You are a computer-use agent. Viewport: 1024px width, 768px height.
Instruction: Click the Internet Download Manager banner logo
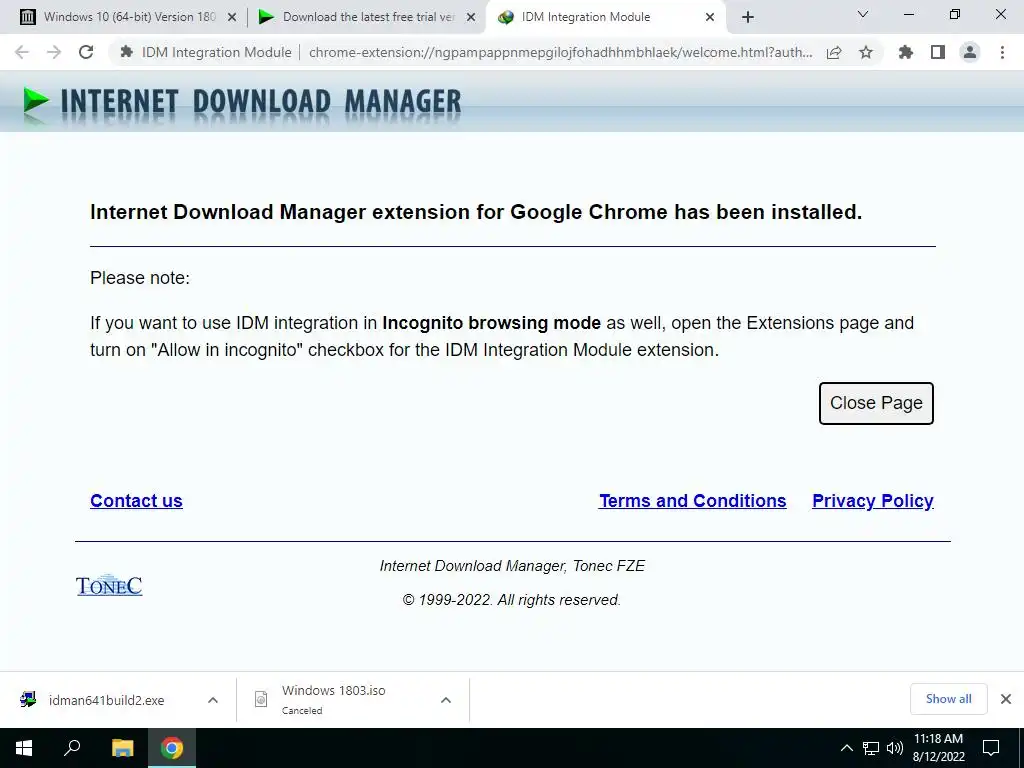pyautogui.click(x=242, y=103)
